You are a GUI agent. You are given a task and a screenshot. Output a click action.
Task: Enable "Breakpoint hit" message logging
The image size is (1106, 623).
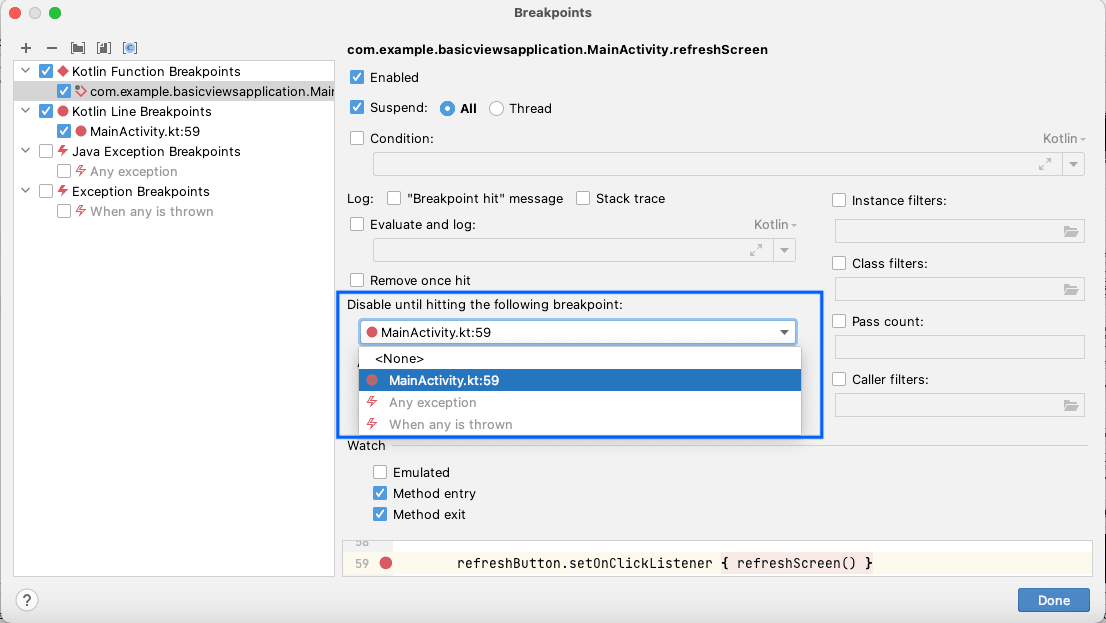point(394,198)
